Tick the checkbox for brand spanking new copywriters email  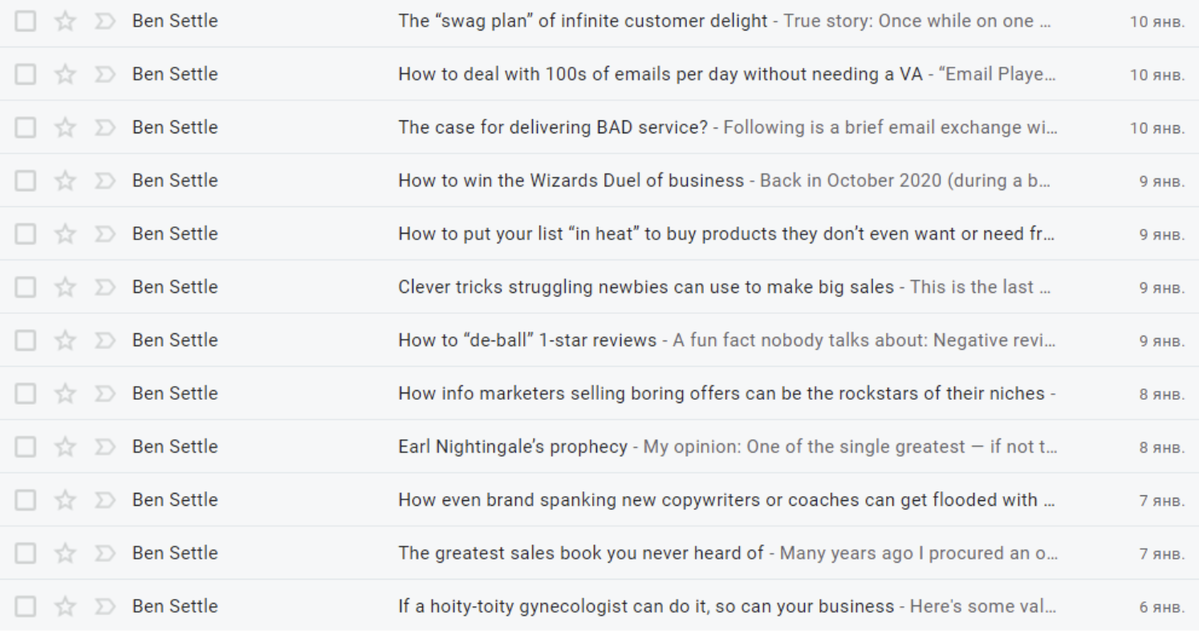pyautogui.click(x=25, y=499)
